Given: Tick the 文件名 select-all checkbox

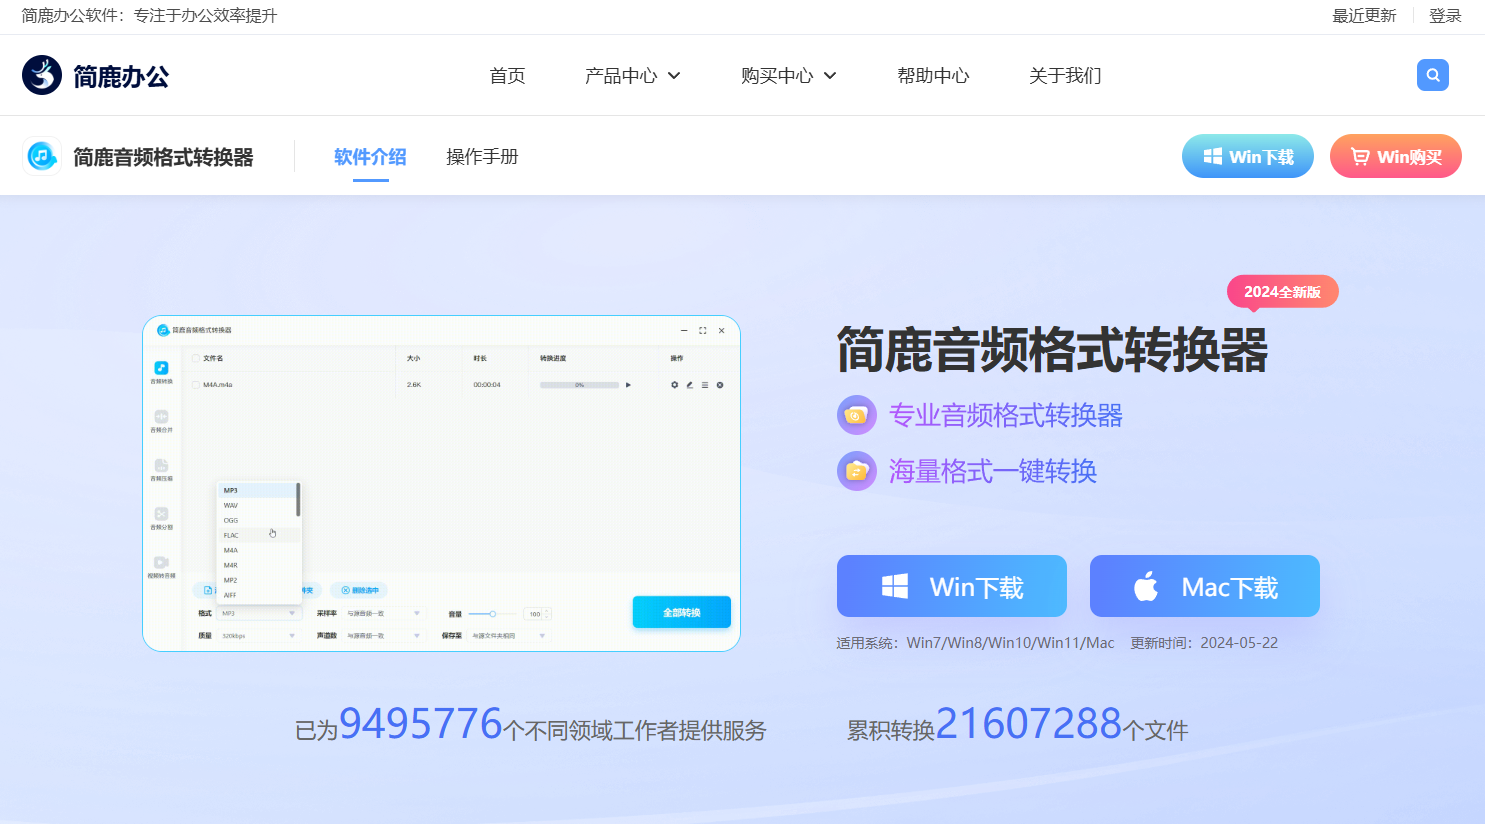Looking at the screenshot, I should click(x=196, y=358).
